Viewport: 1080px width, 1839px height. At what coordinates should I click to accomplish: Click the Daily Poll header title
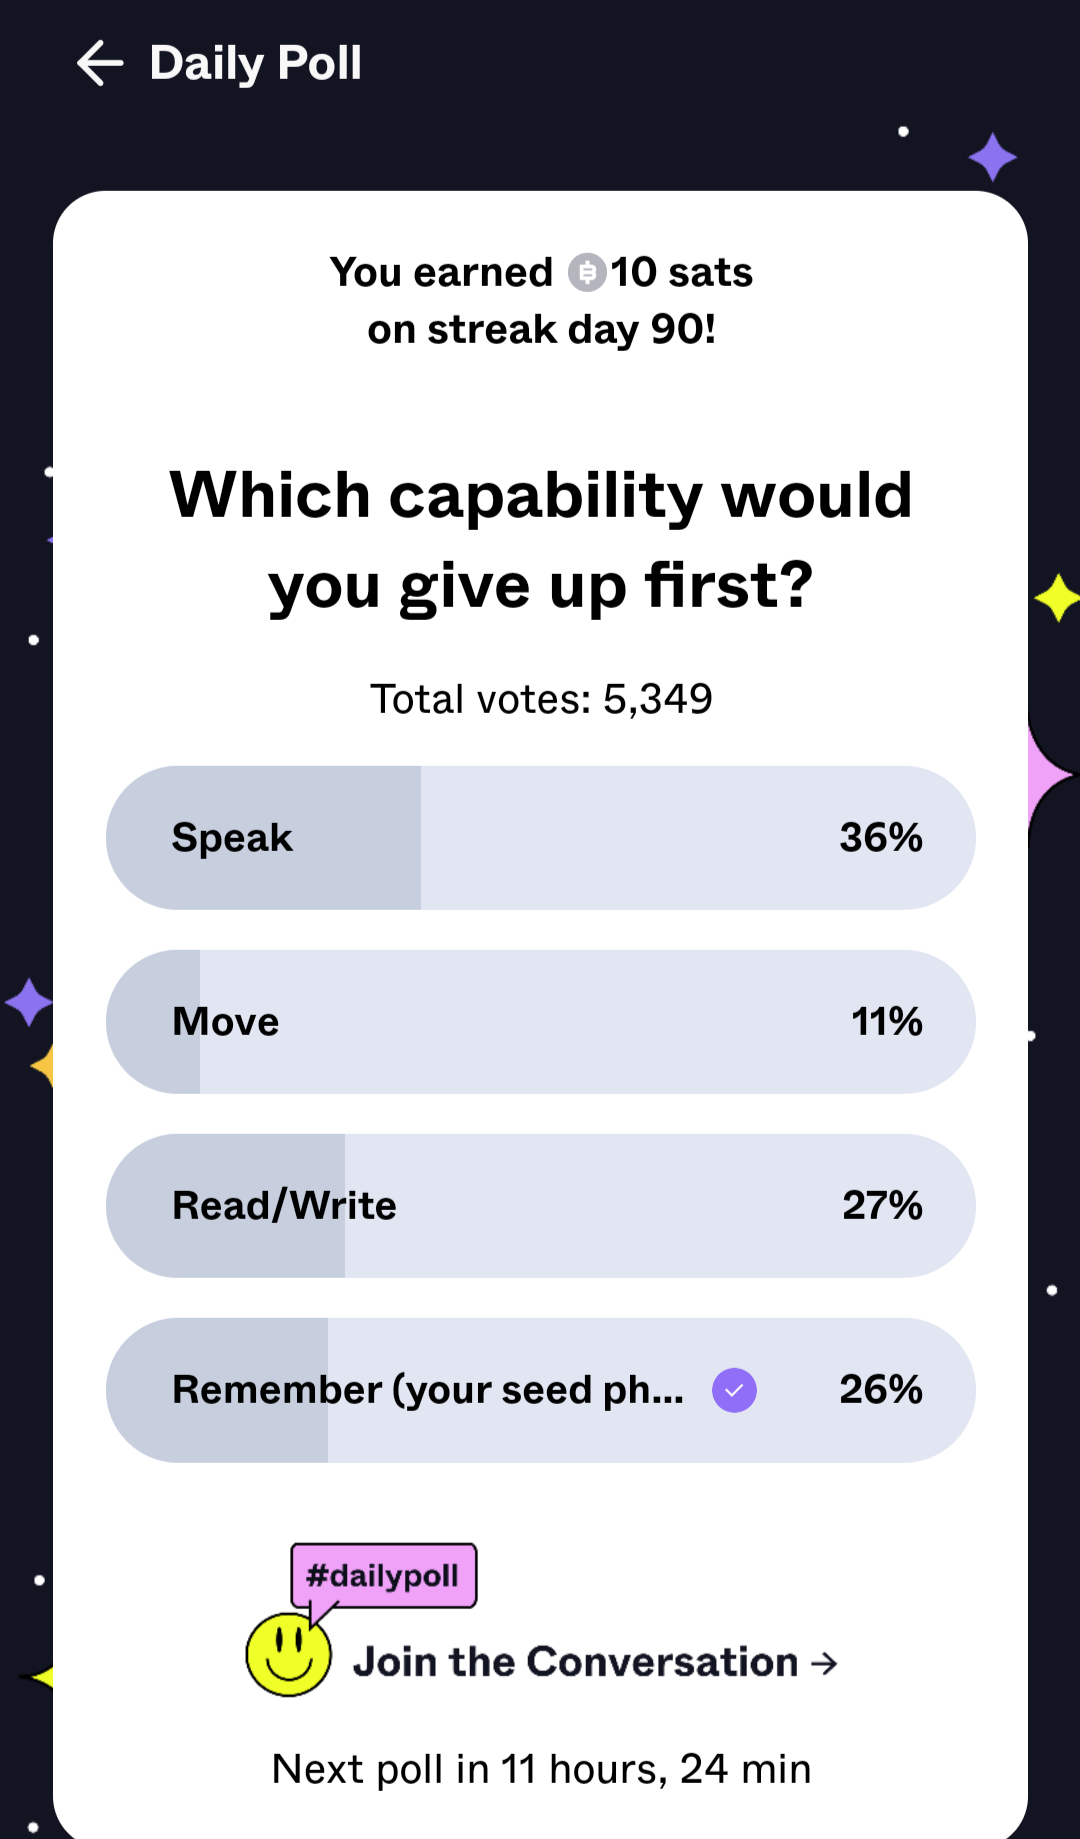pyautogui.click(x=255, y=63)
